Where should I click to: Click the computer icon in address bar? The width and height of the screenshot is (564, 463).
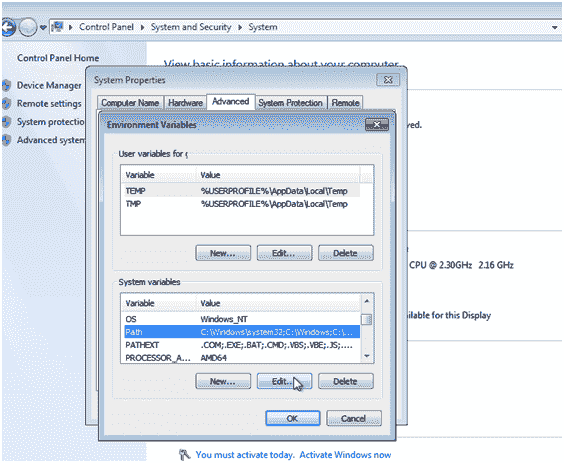click(x=57, y=27)
